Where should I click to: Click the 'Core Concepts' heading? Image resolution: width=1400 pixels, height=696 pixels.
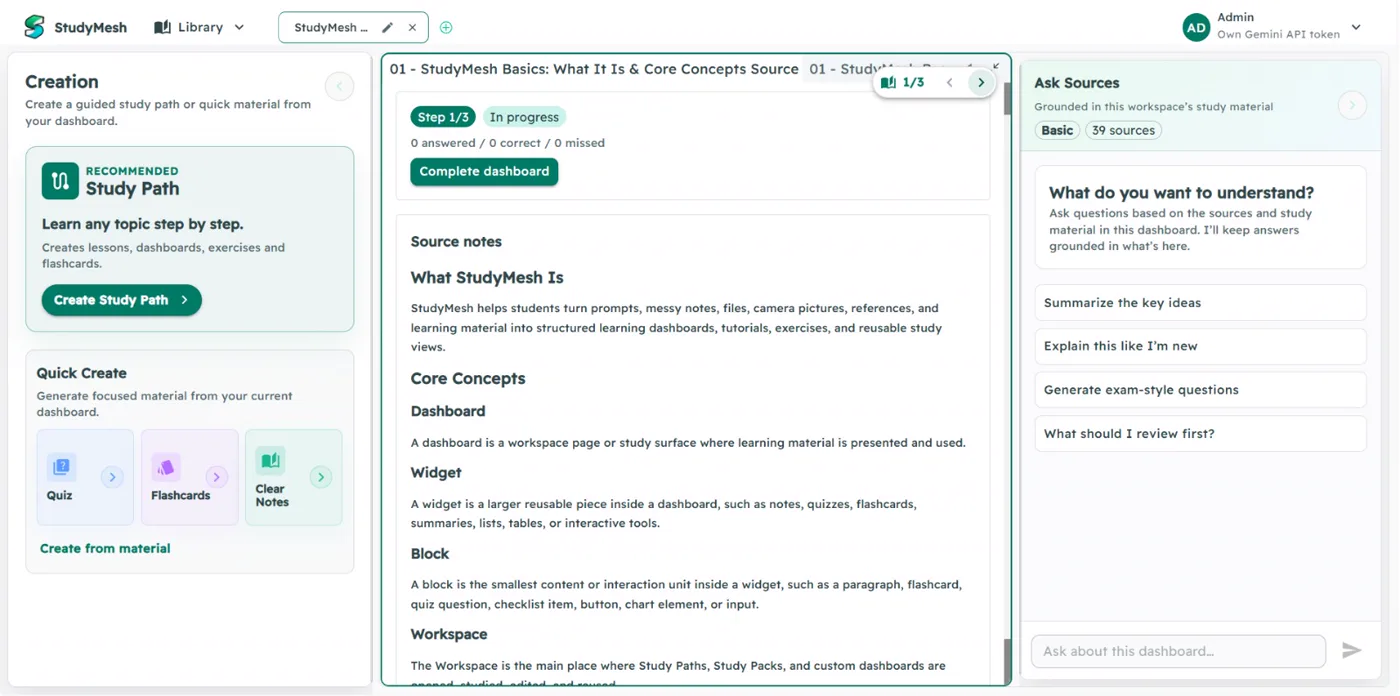tap(468, 379)
